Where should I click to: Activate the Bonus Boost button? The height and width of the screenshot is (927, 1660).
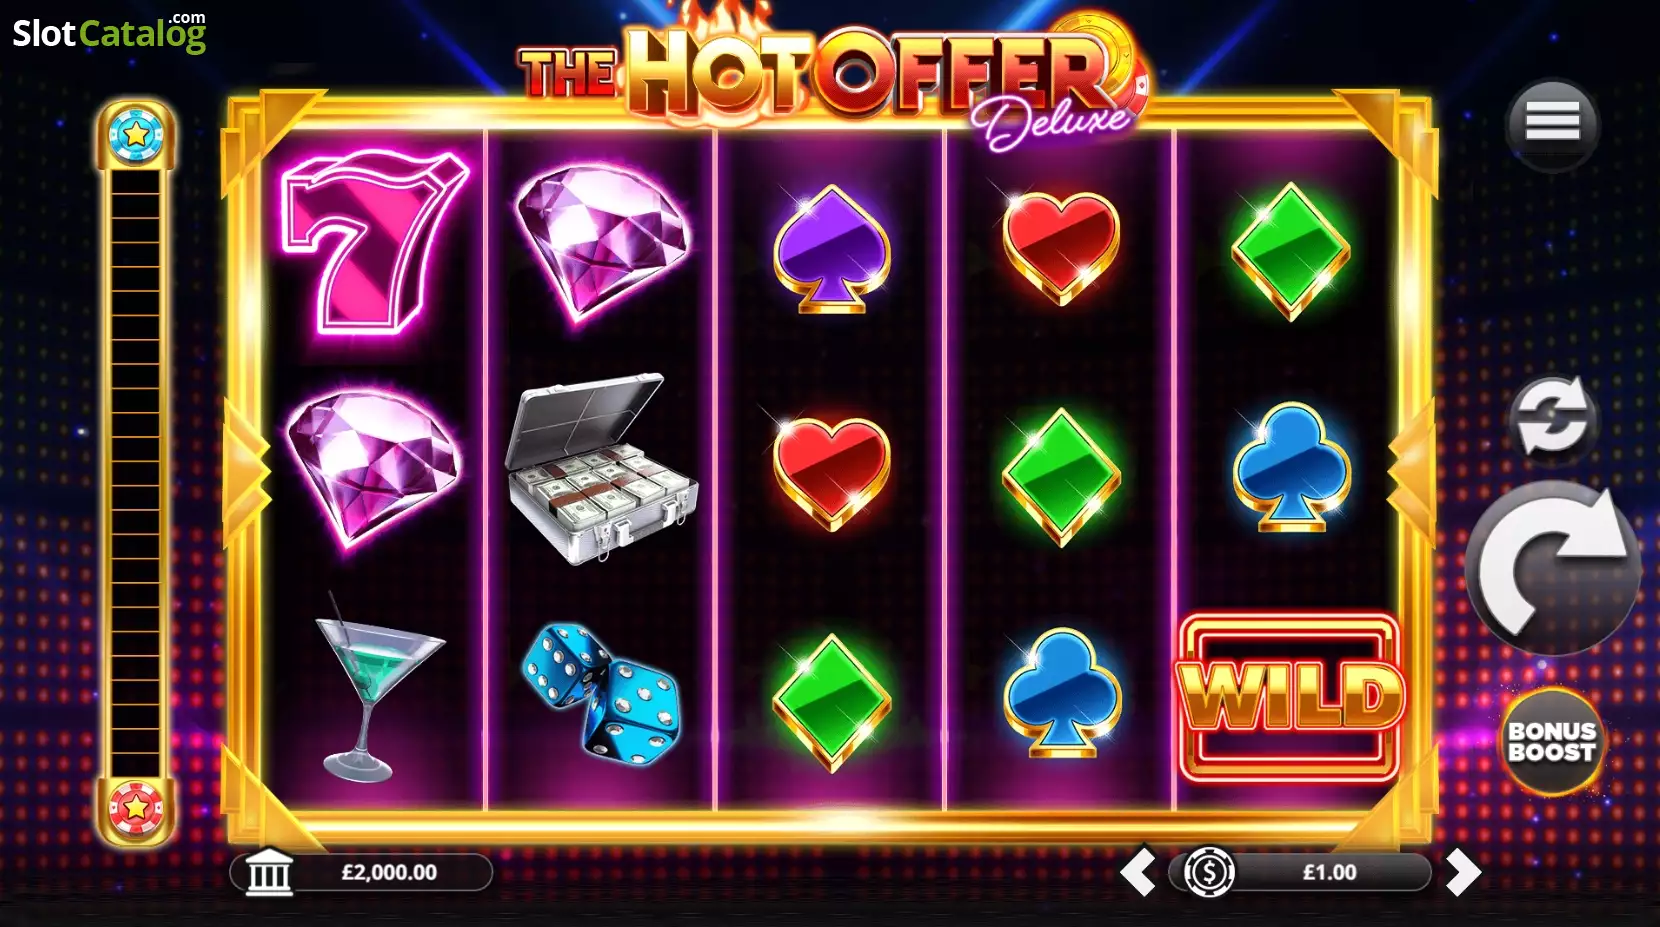coord(1551,741)
